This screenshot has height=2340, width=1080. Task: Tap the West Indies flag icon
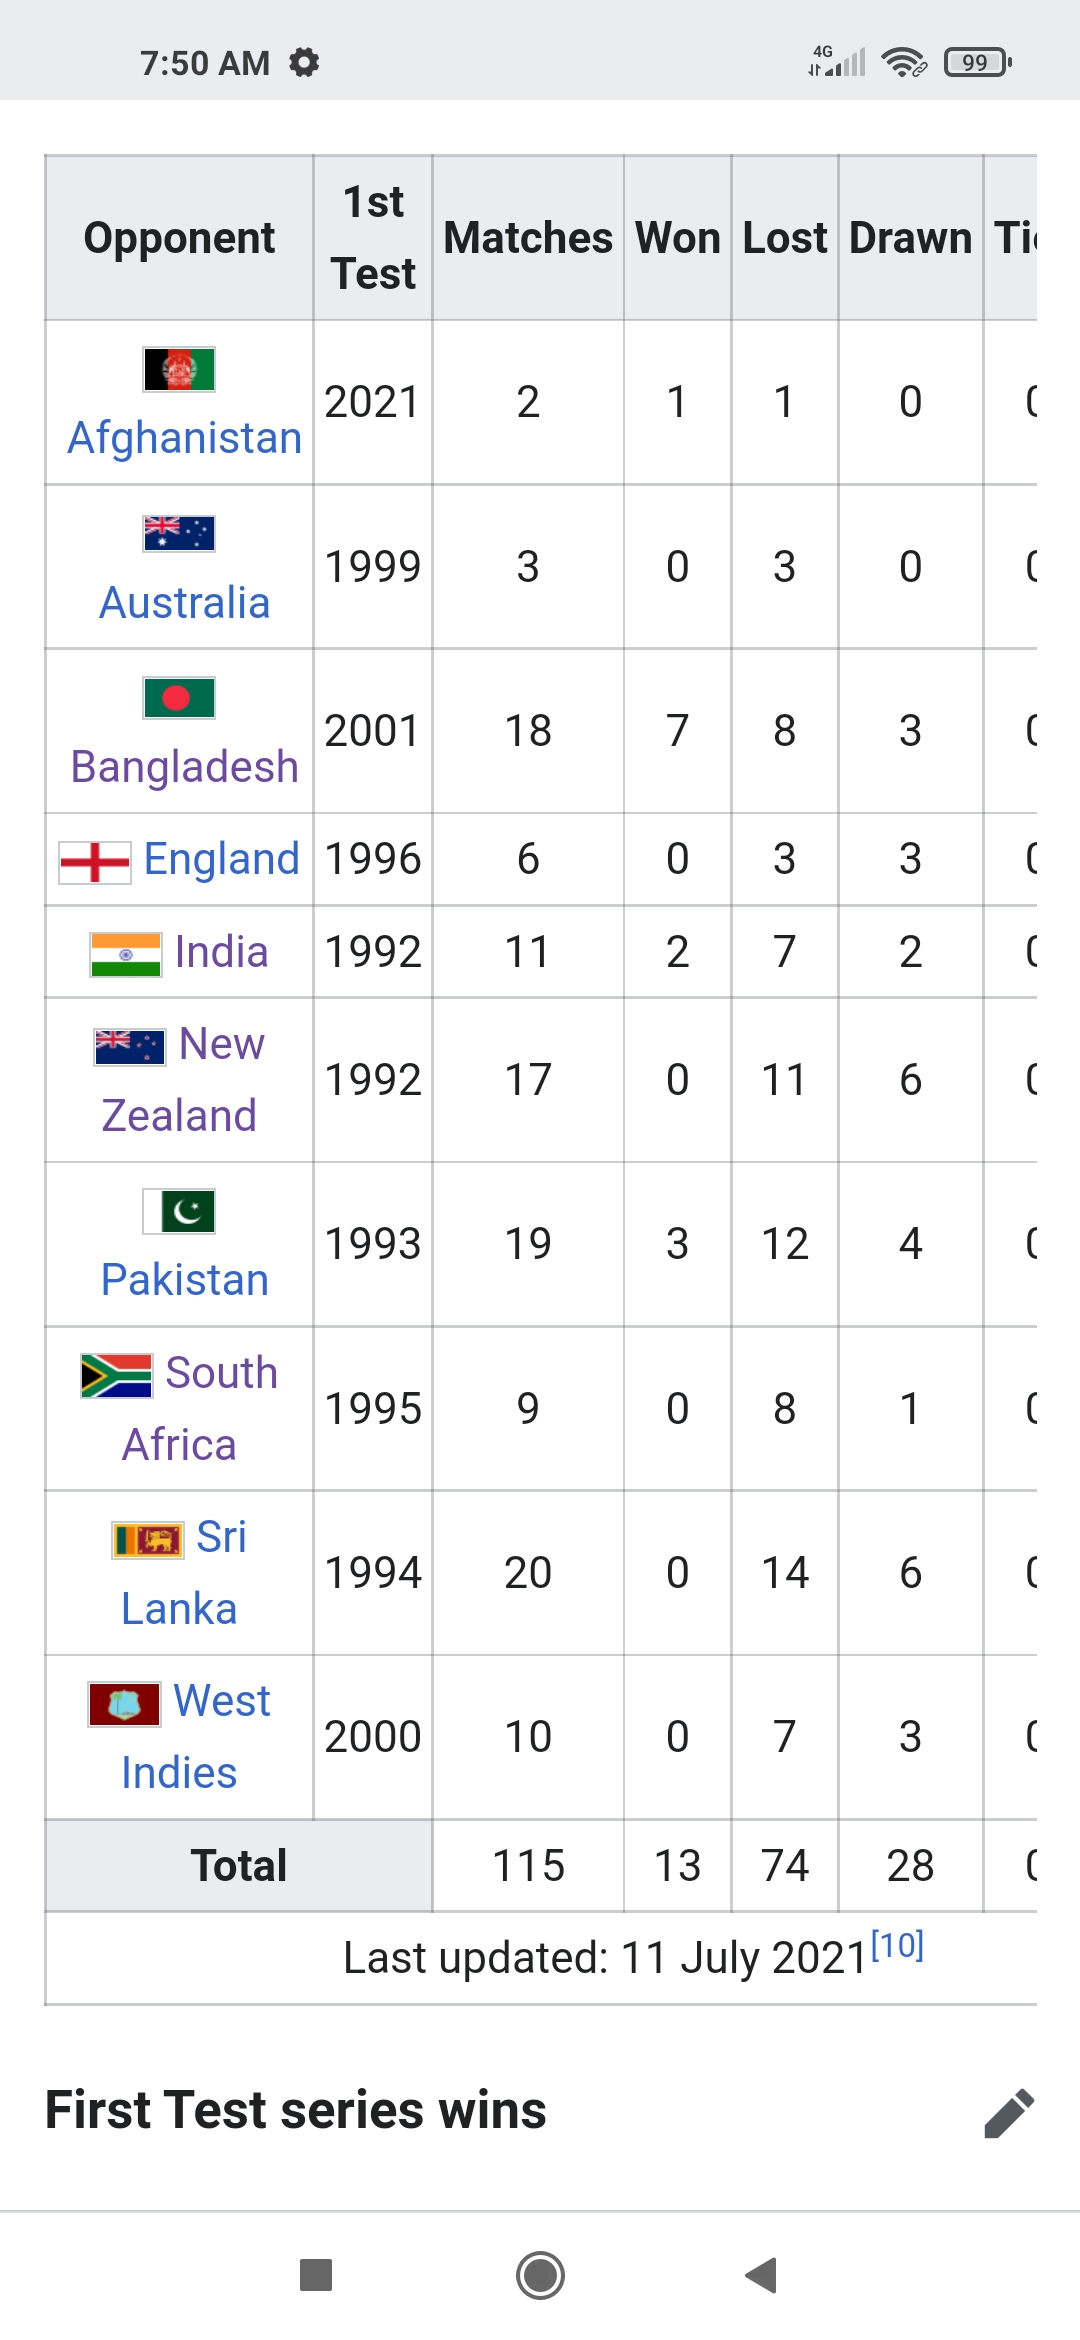click(124, 1704)
